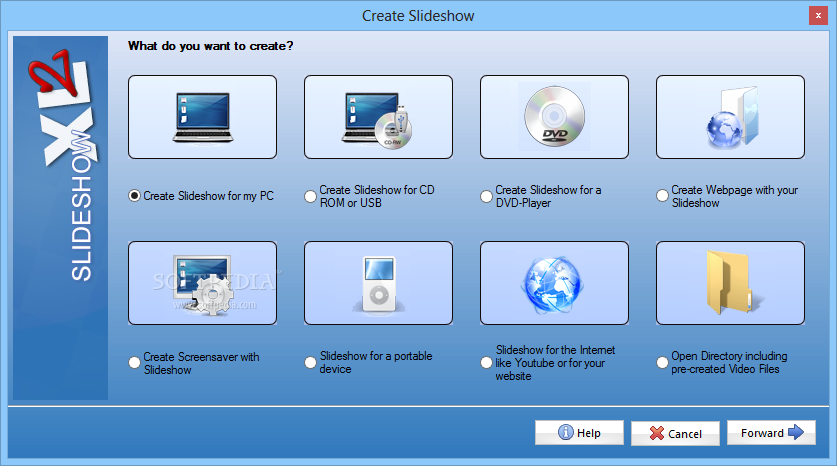Screen dimensions: 837x466
Task: Click the monitor with gear screensaver icon
Action: [x=202, y=283]
